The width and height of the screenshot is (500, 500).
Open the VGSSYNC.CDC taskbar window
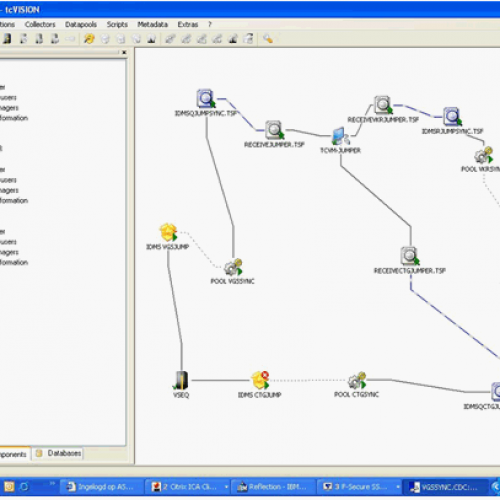pyautogui.click(x=445, y=487)
